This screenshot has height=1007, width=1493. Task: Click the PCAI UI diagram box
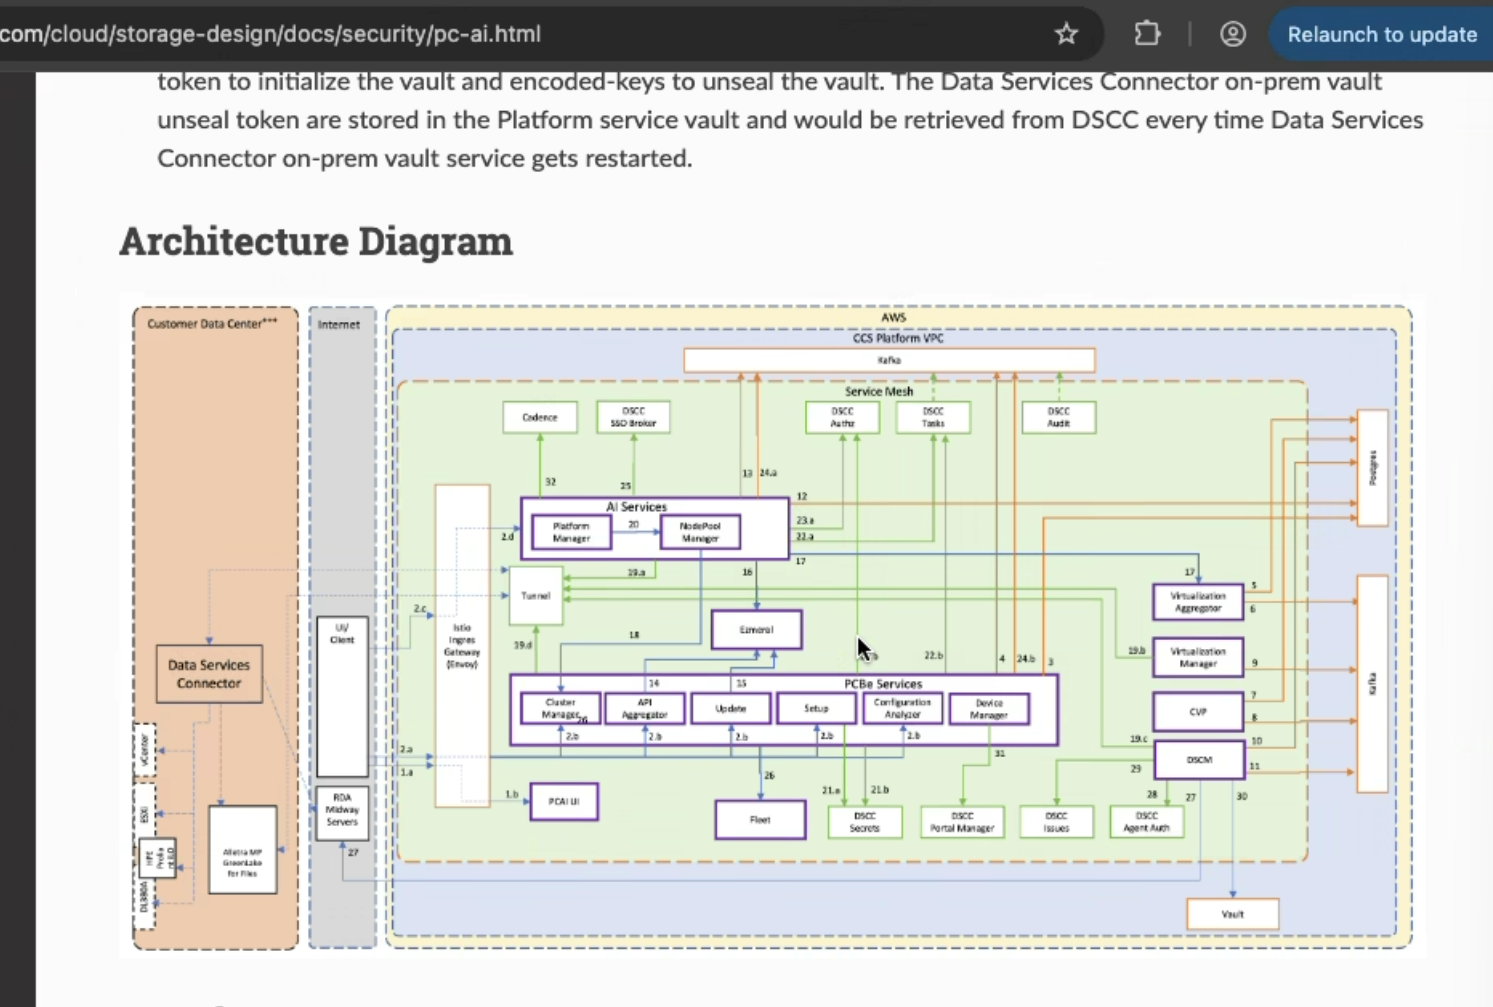[564, 802]
